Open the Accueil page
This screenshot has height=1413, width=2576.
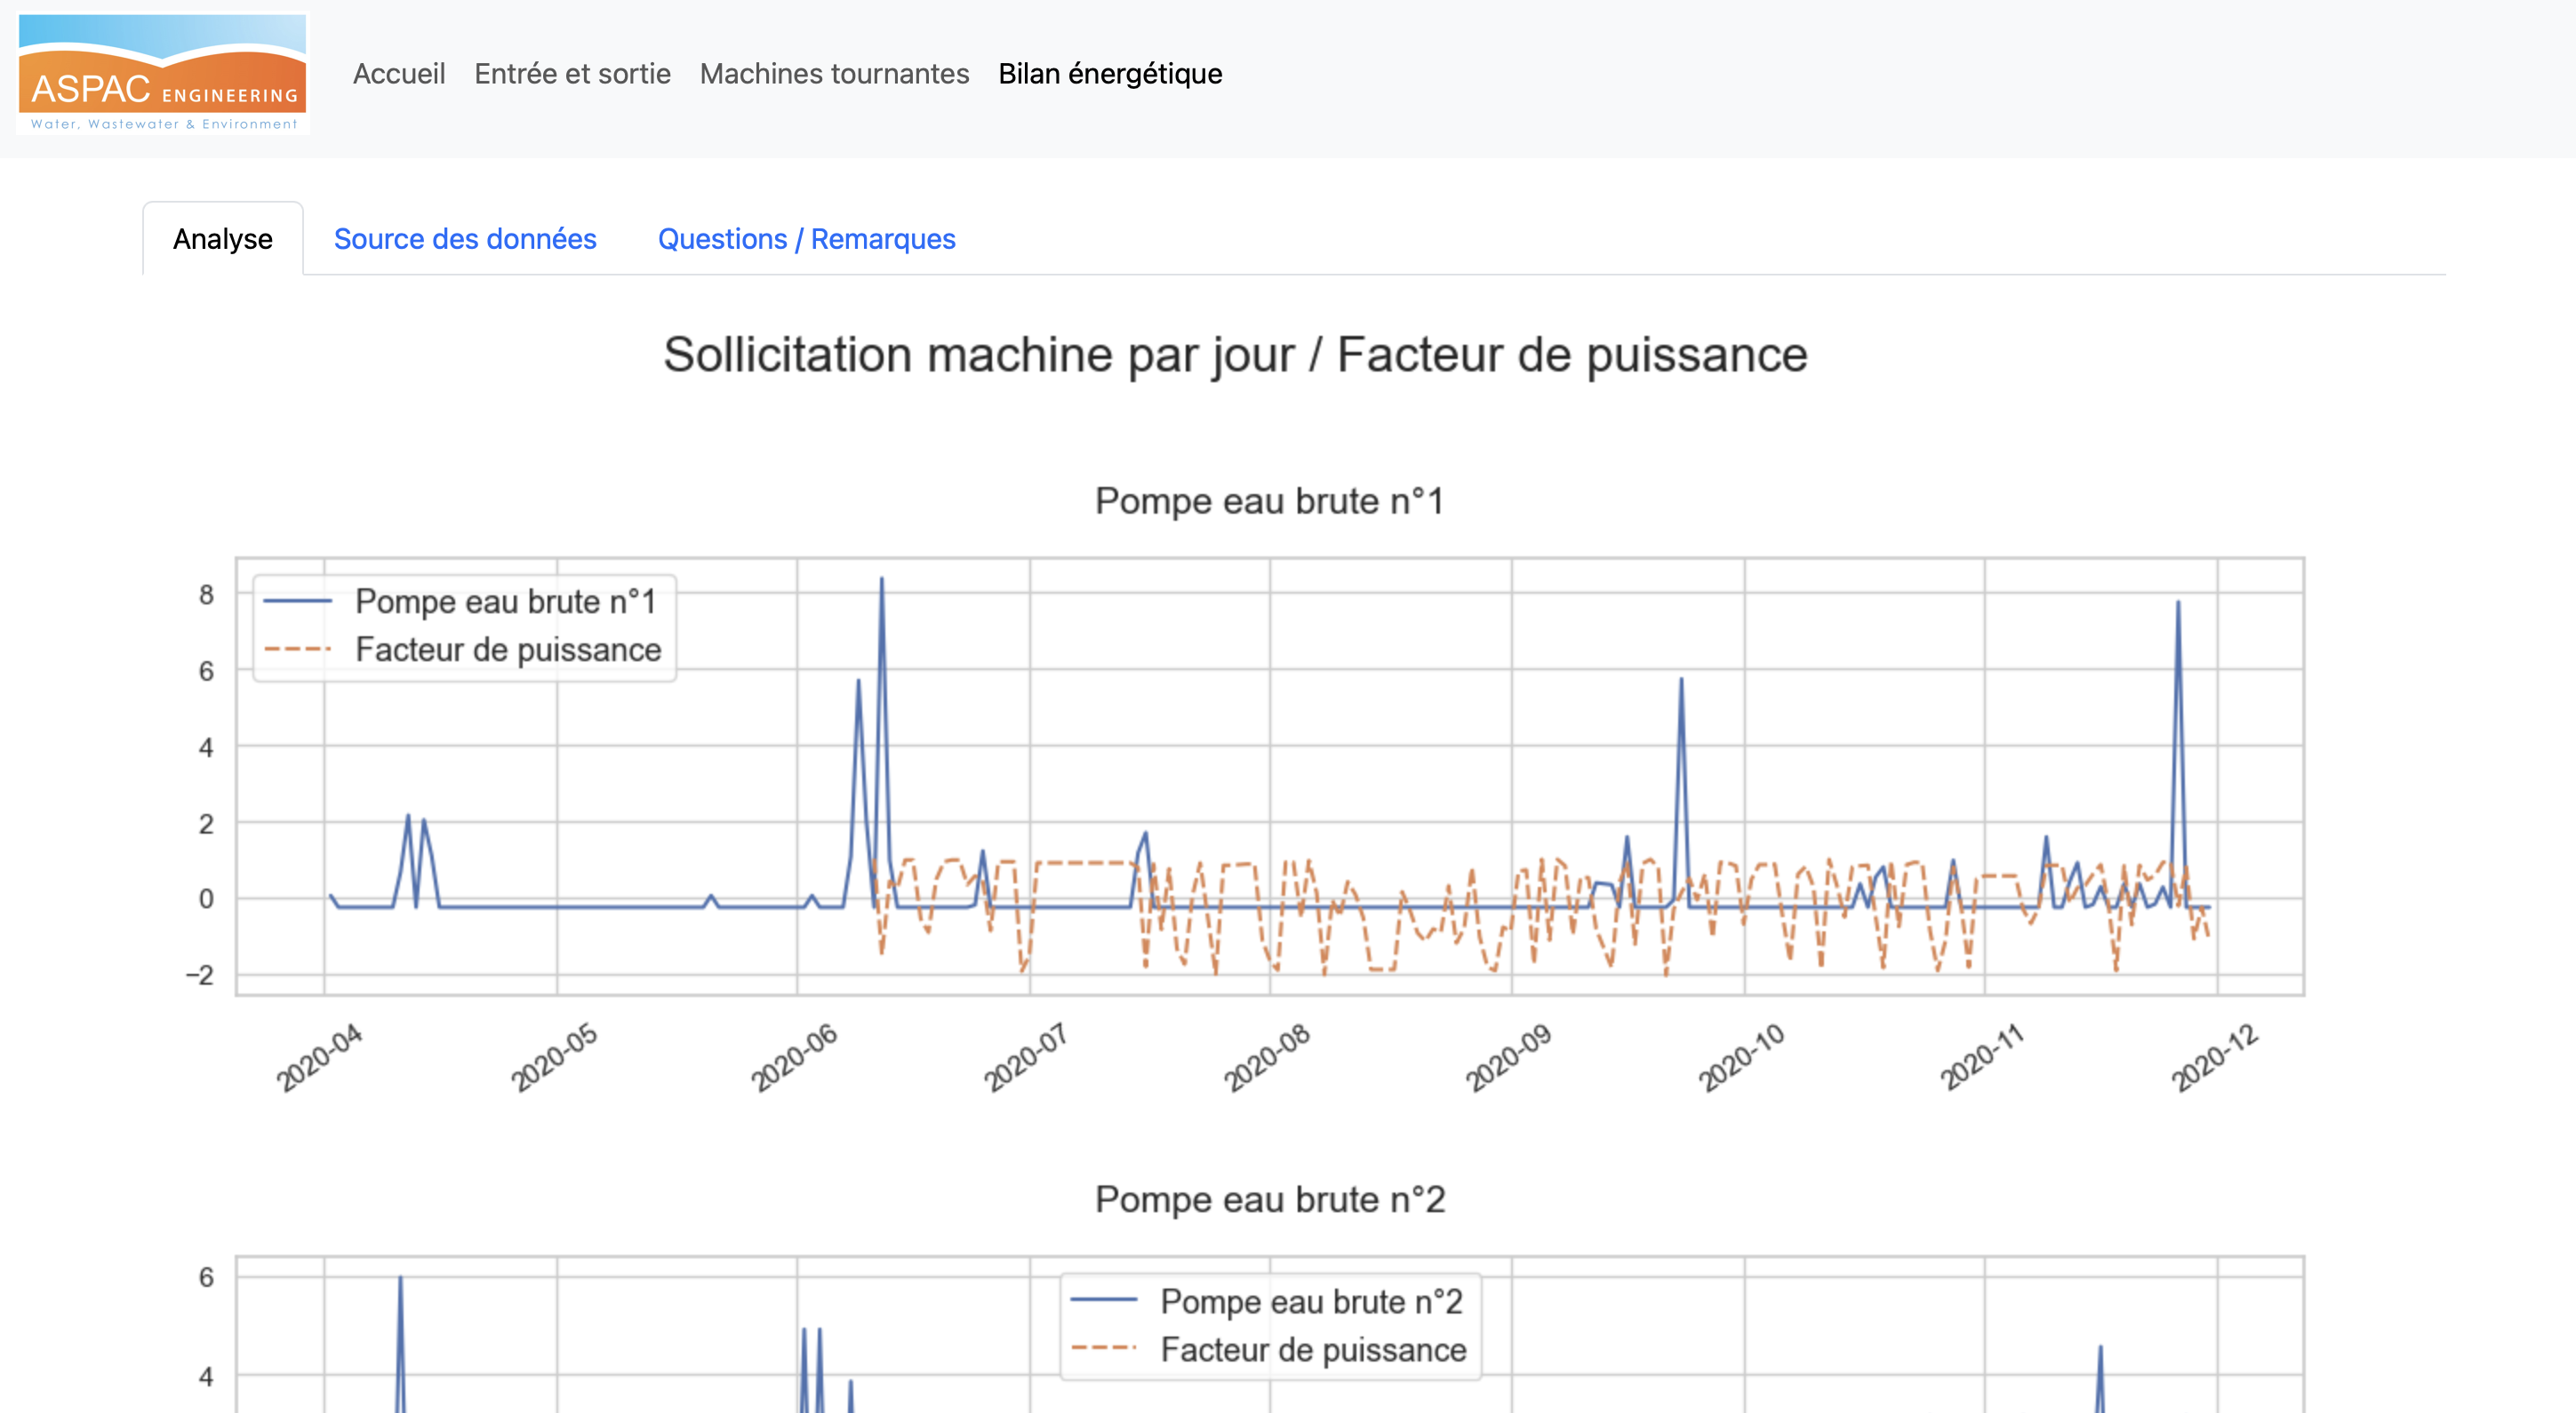tap(399, 73)
